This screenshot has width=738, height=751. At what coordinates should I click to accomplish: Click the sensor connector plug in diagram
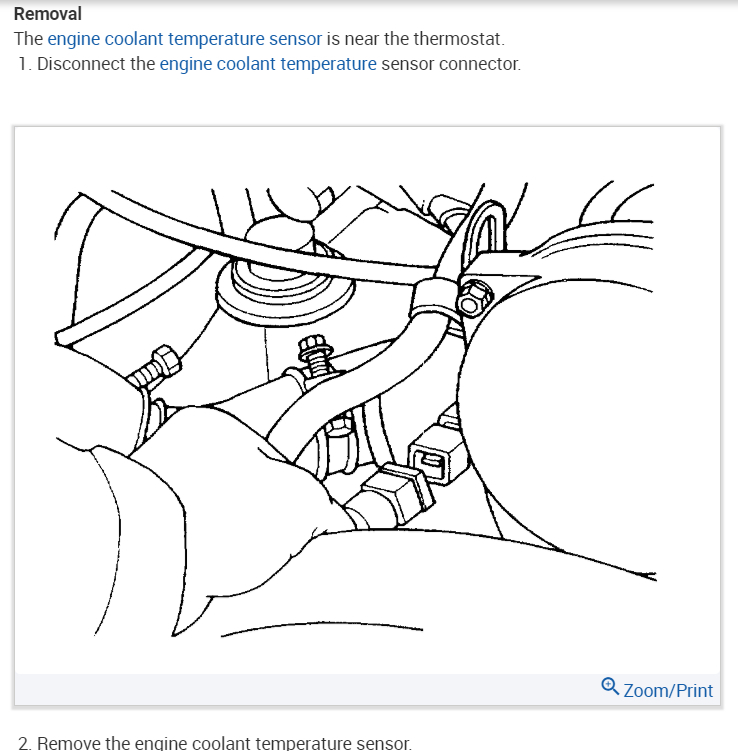point(437,455)
